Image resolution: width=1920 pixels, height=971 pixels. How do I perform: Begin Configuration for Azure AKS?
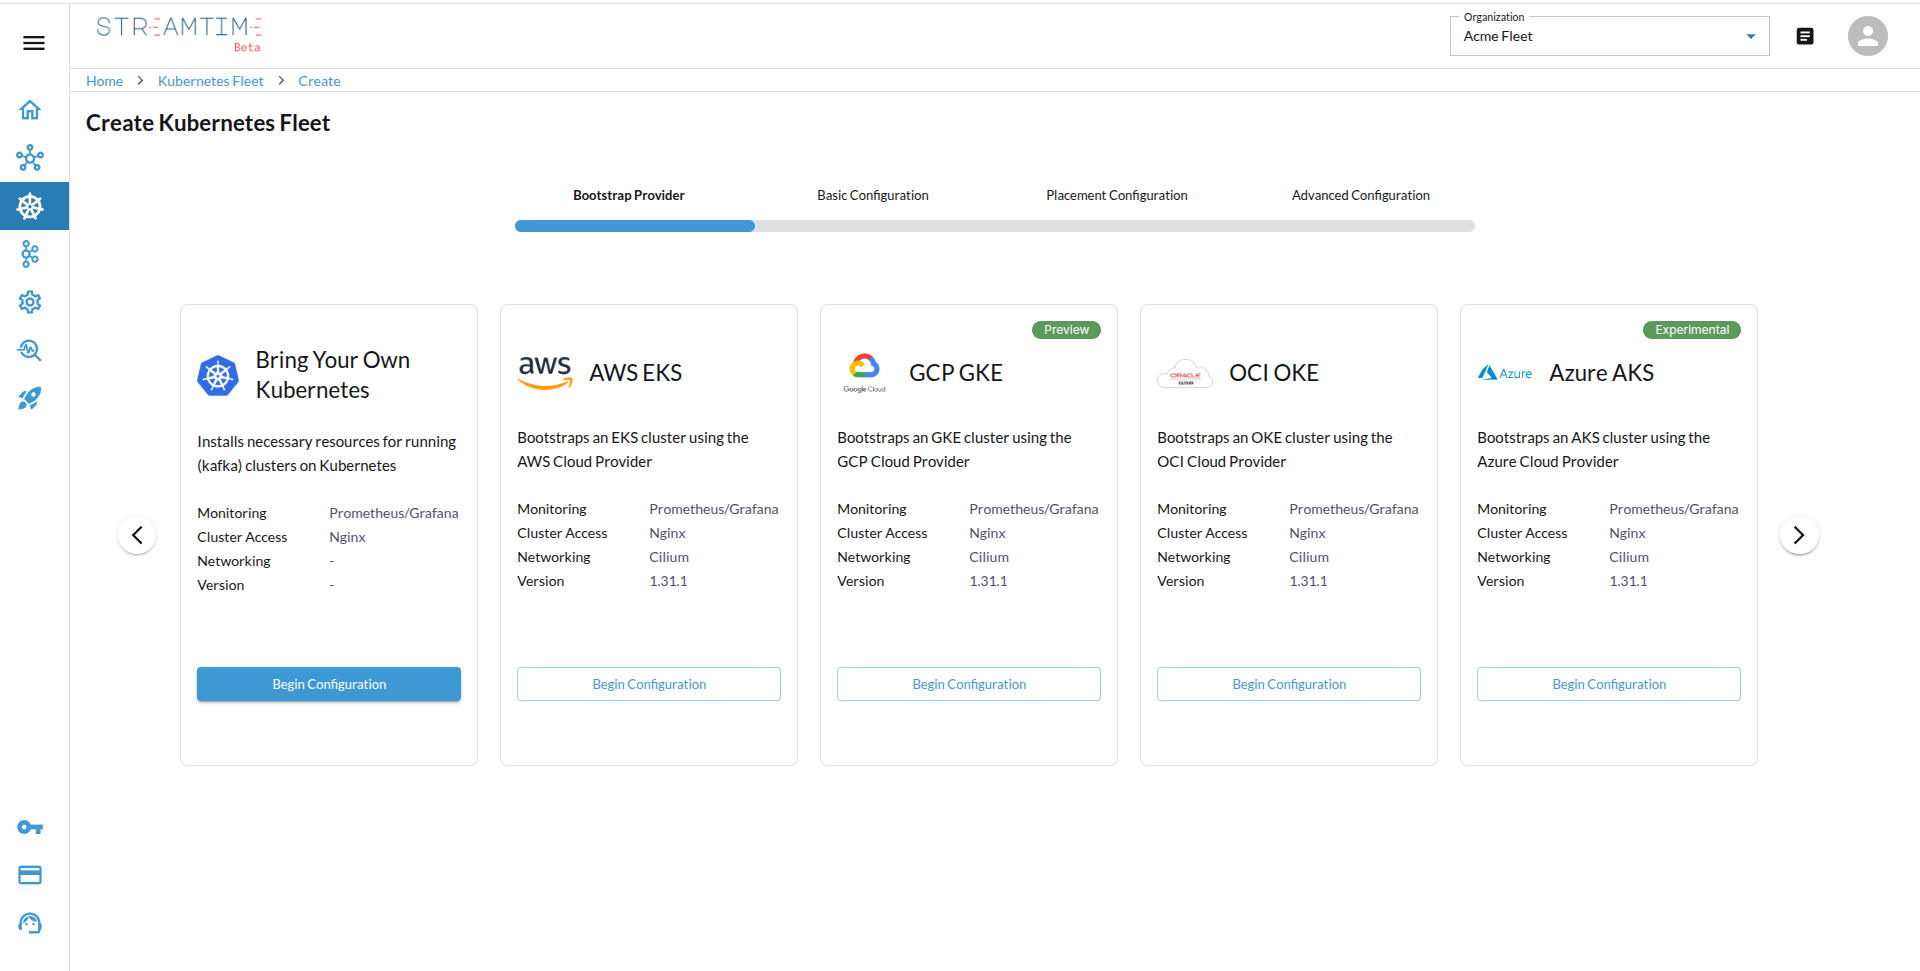tap(1609, 684)
